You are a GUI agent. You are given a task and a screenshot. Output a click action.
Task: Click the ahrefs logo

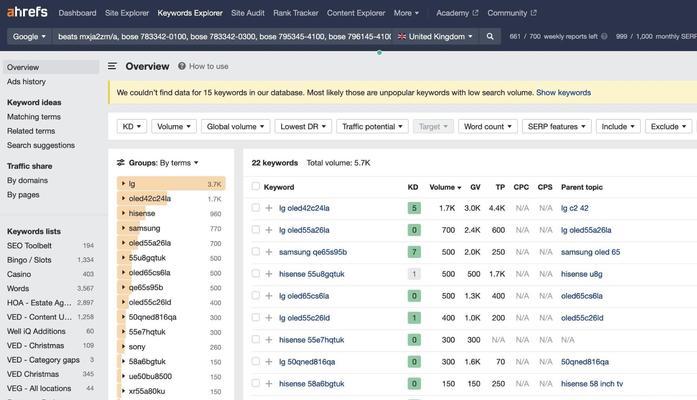point(27,12)
